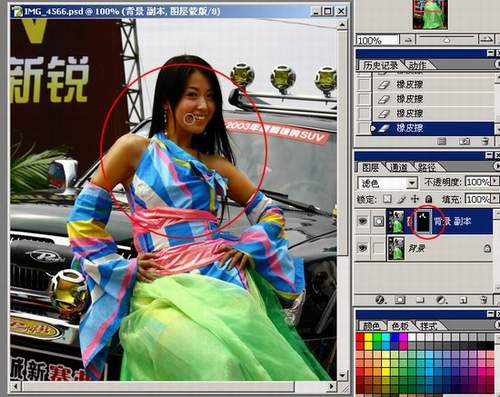Toggle lock position cross-arrow icon
This screenshot has width=500, height=397.
coord(415,199)
